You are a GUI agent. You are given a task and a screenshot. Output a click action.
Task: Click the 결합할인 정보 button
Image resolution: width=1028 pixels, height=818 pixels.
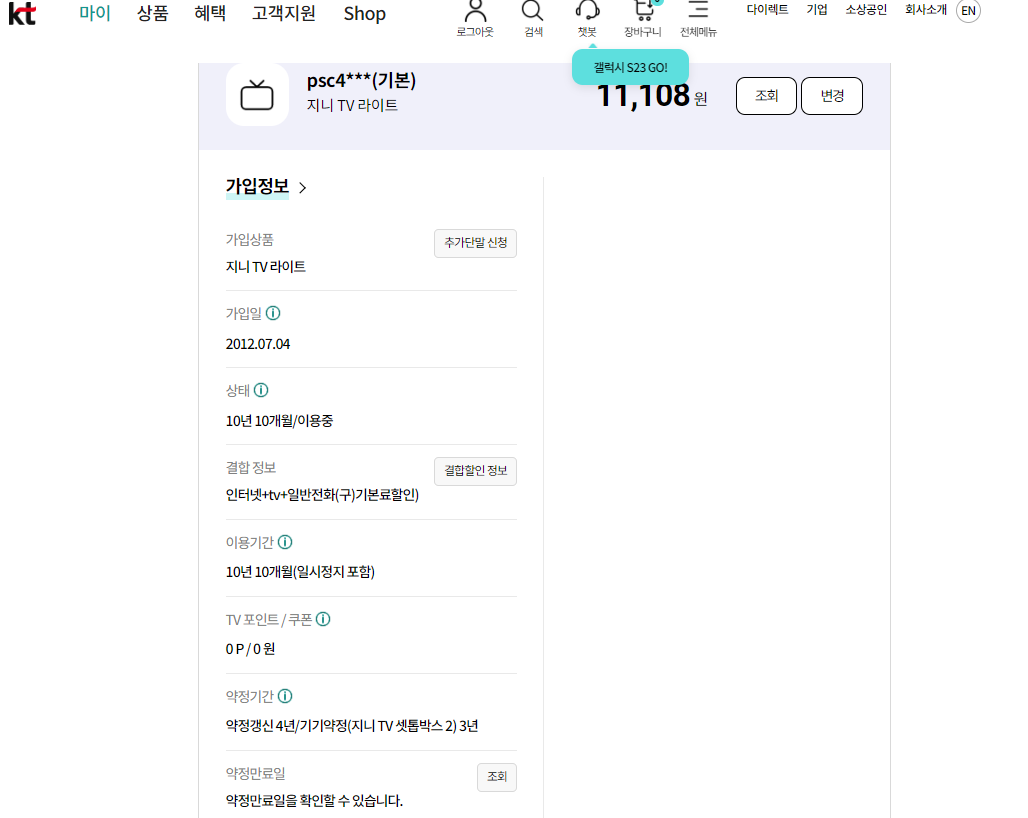(475, 471)
